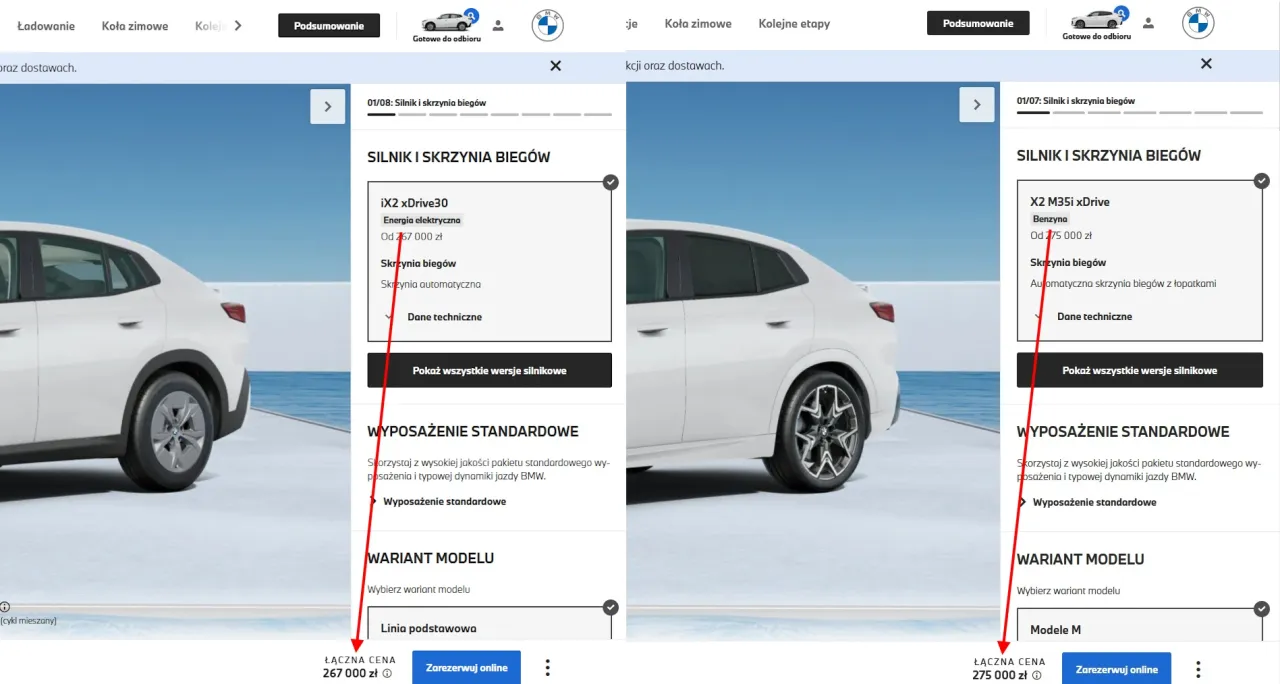The height and width of the screenshot is (684, 1280).
Task: Expand 'Wyposażenie standardowe' link above 'Linia podstawowa' card
Action: [x=438, y=501]
